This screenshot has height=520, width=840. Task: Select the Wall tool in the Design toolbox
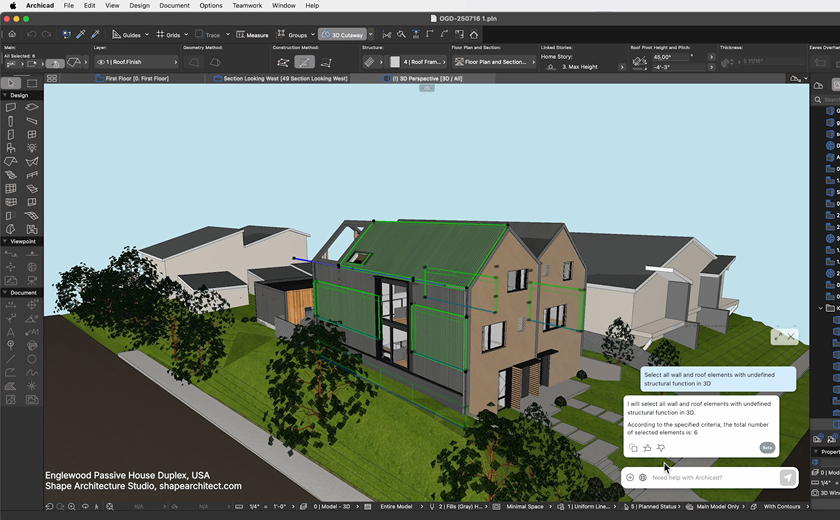click(11, 108)
